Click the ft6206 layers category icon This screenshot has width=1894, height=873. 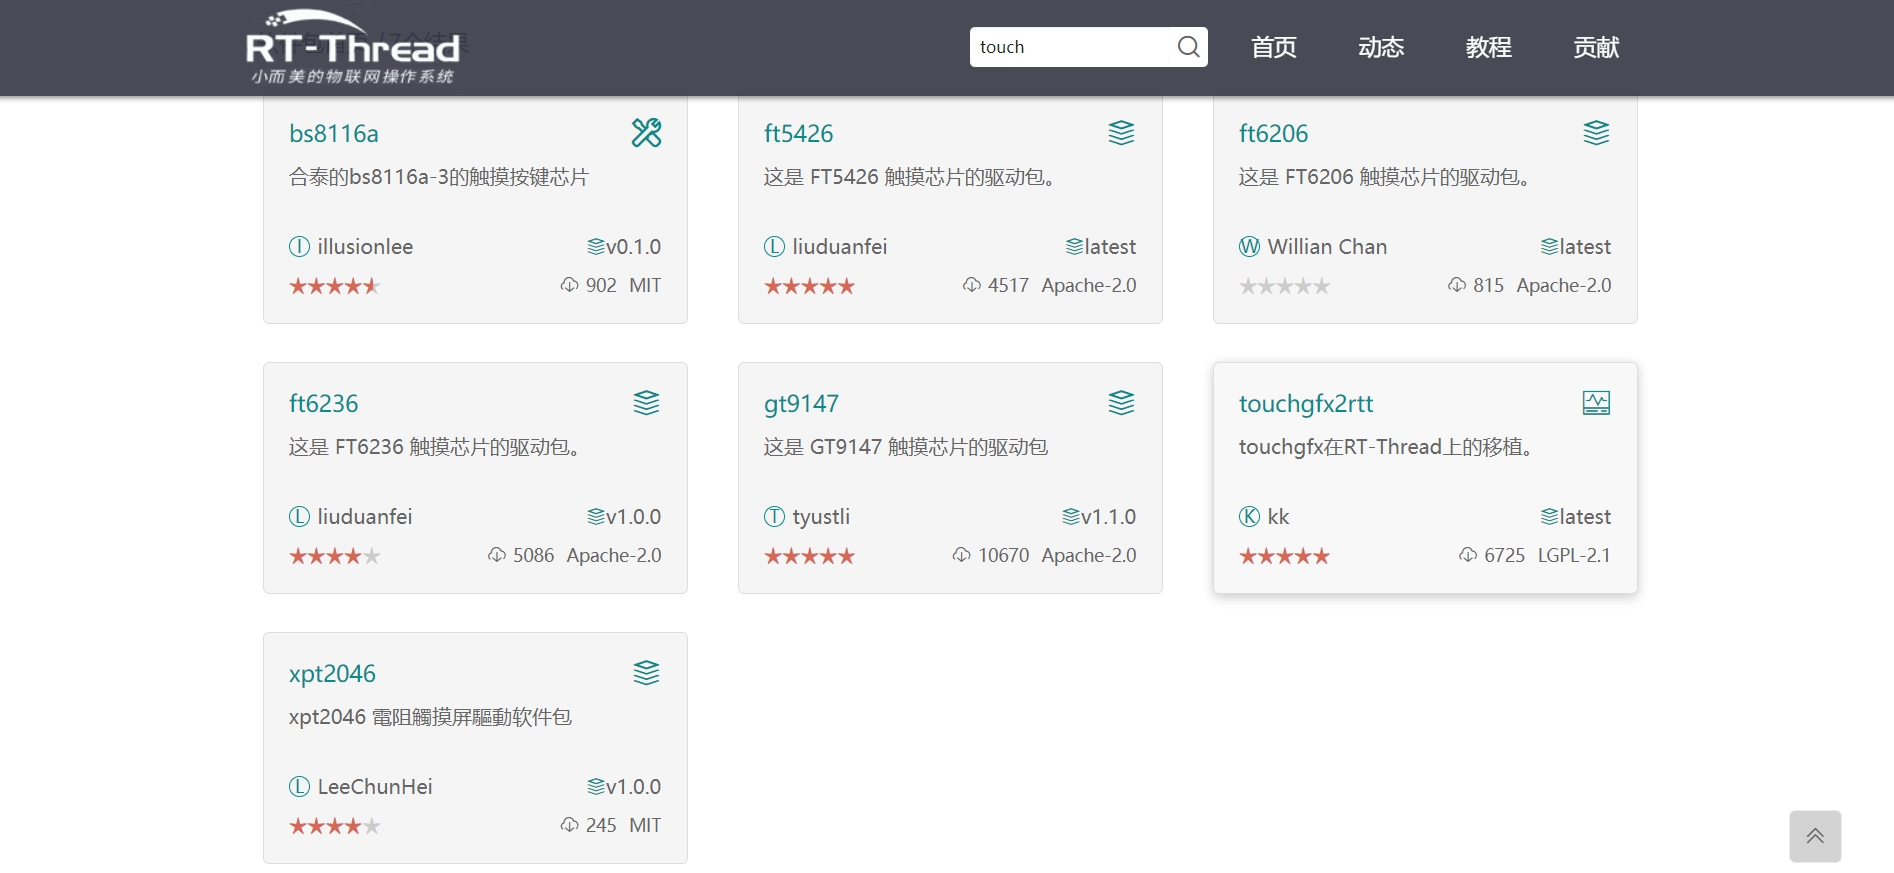pos(1596,133)
